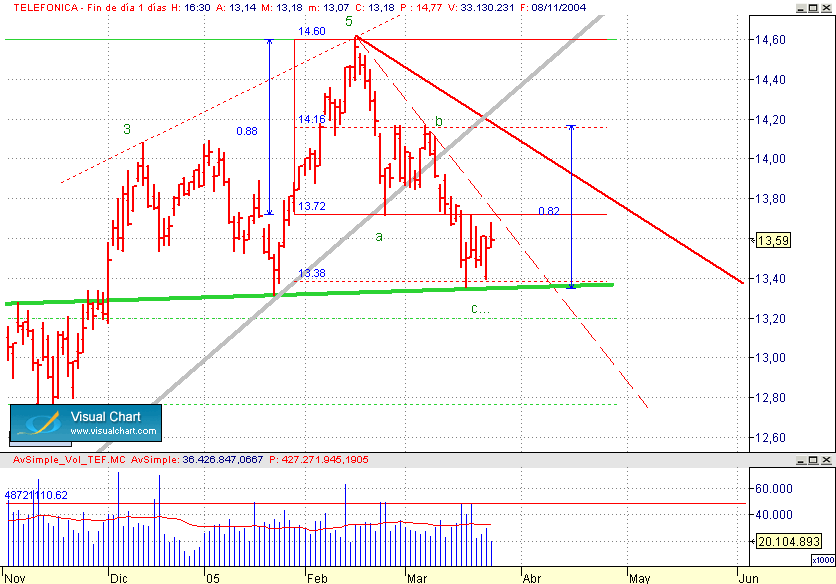Viewport: 836px width, 584px height.
Task: Close the TELEFONICA price chart panel
Action: pyautogui.click(x=826, y=8)
